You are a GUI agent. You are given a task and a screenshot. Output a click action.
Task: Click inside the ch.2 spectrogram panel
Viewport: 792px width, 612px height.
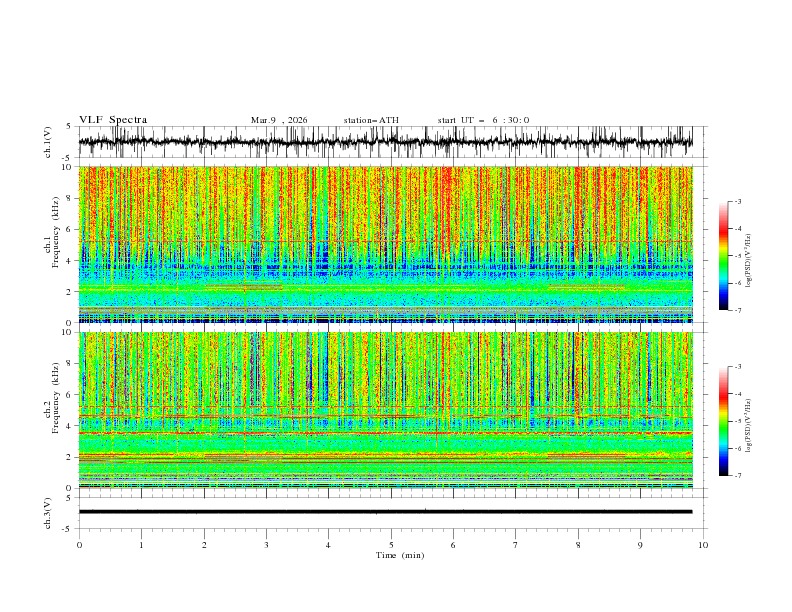click(385, 410)
